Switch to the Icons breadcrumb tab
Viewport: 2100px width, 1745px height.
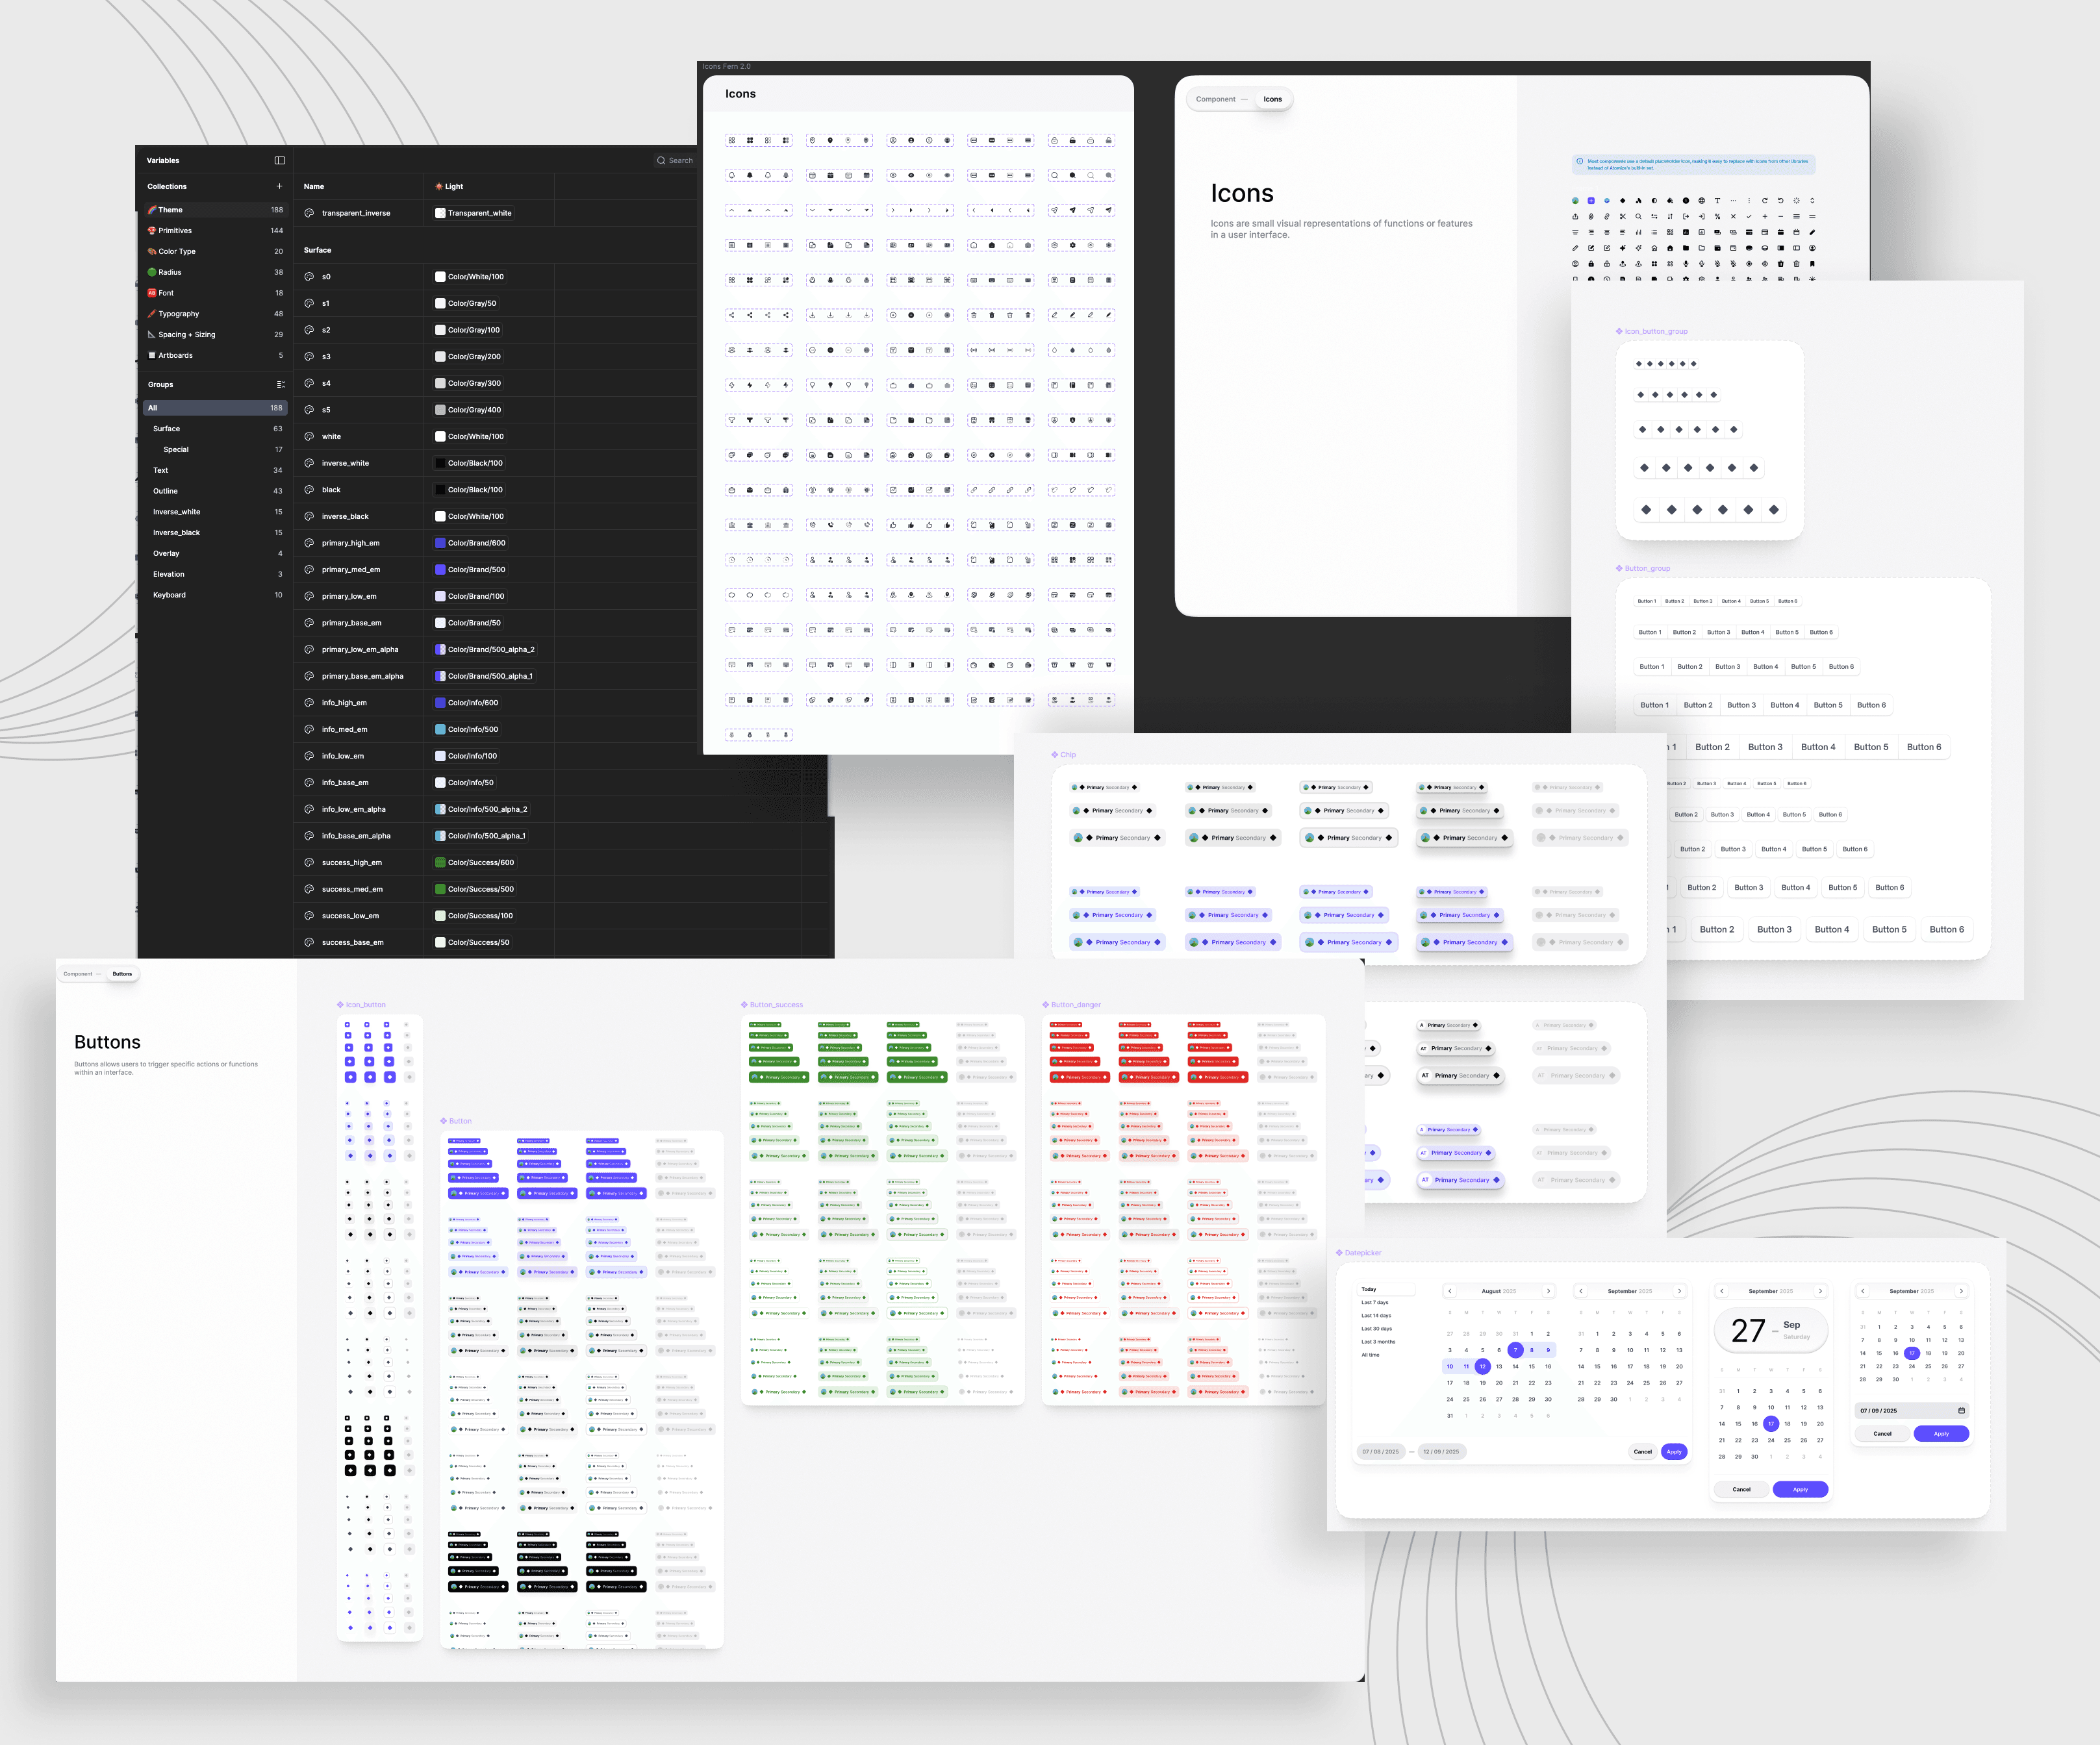coord(1272,99)
